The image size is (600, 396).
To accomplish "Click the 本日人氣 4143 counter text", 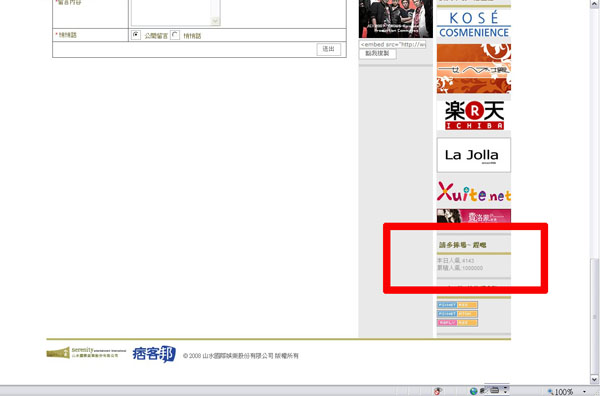I will tap(455, 261).
